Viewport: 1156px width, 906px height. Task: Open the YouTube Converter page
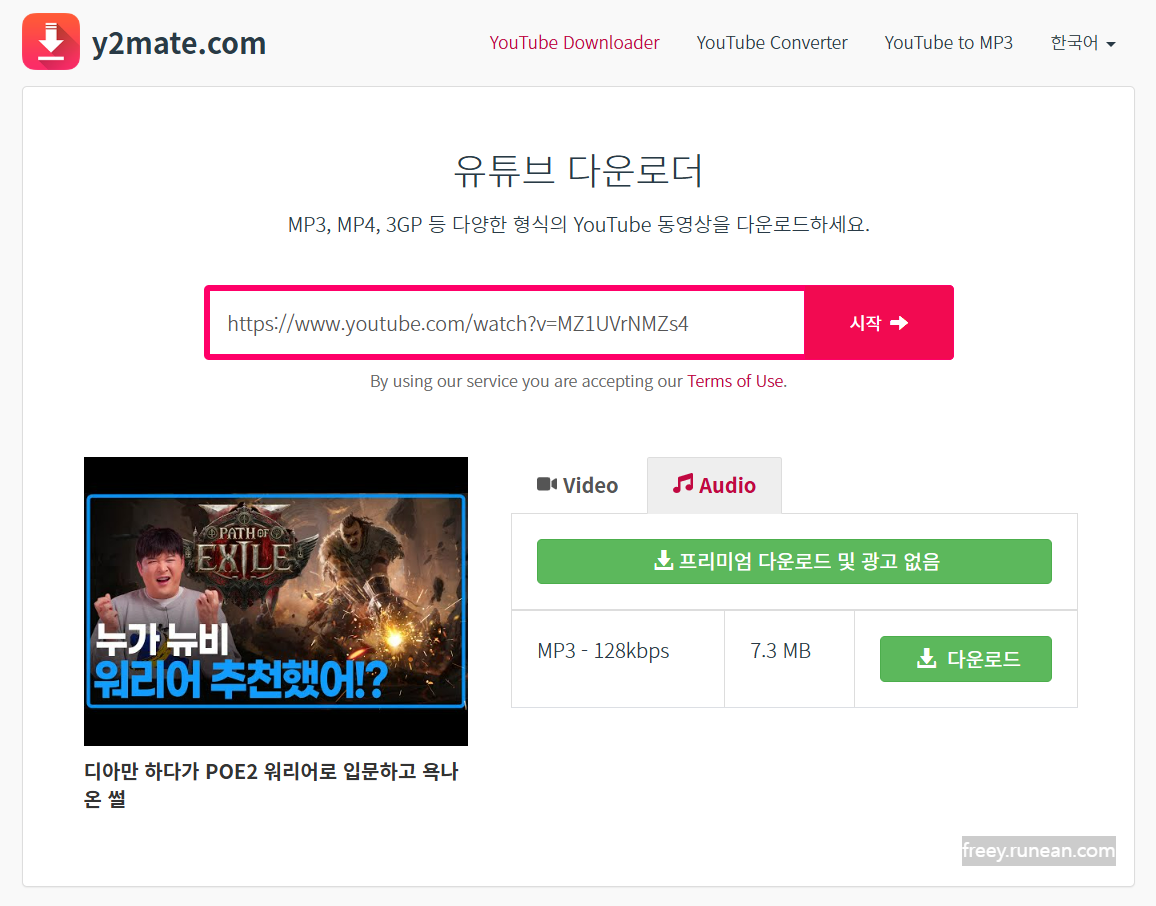771,43
